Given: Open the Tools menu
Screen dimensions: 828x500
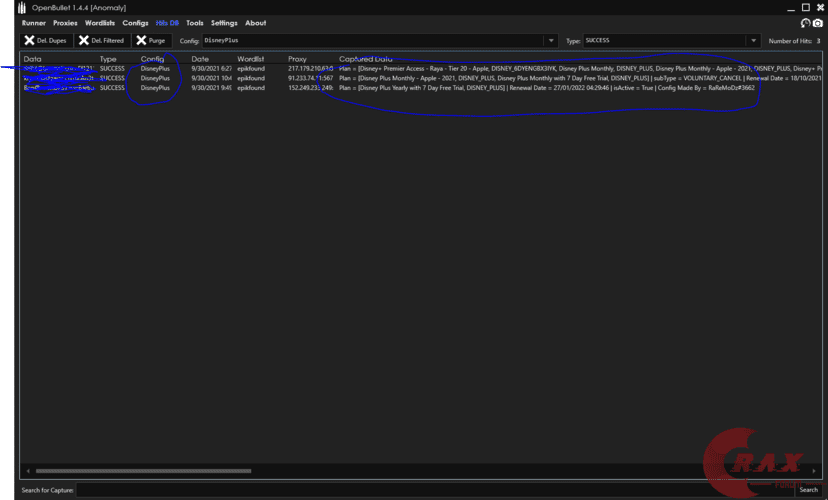Looking at the screenshot, I should point(194,23).
